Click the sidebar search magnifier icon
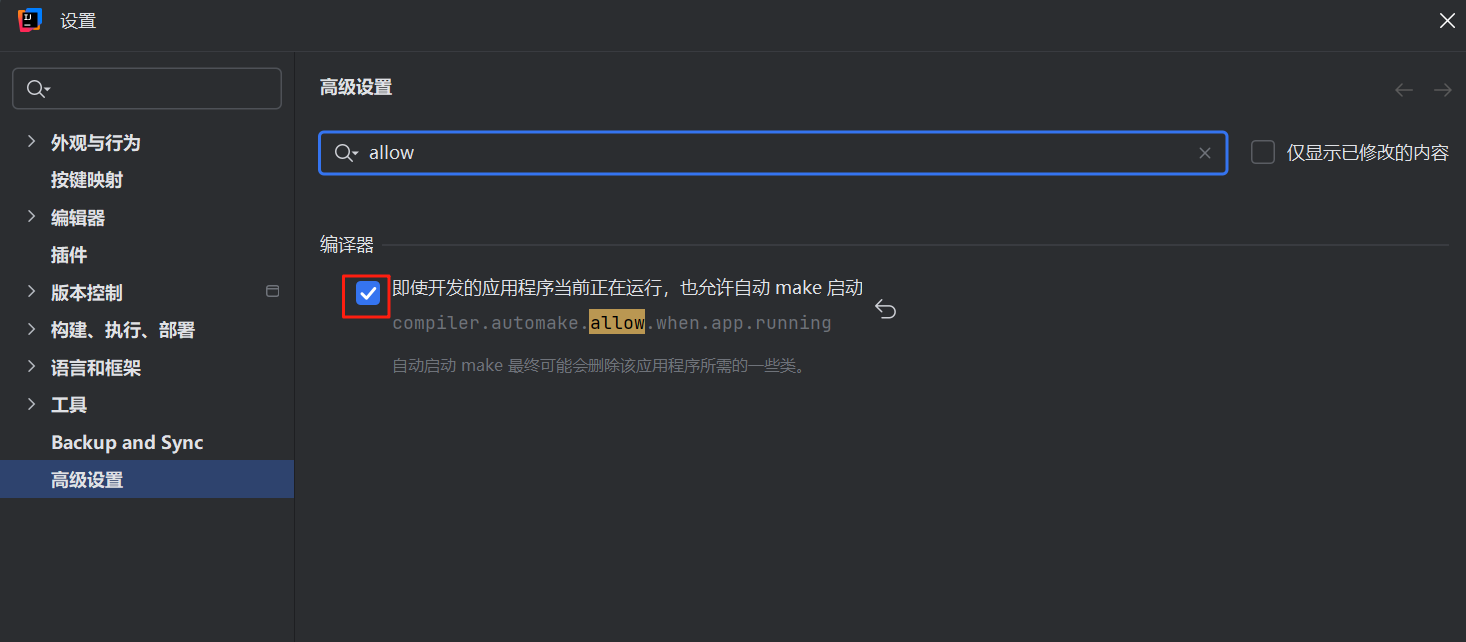The image size is (1466, 642). pyautogui.click(x=36, y=89)
